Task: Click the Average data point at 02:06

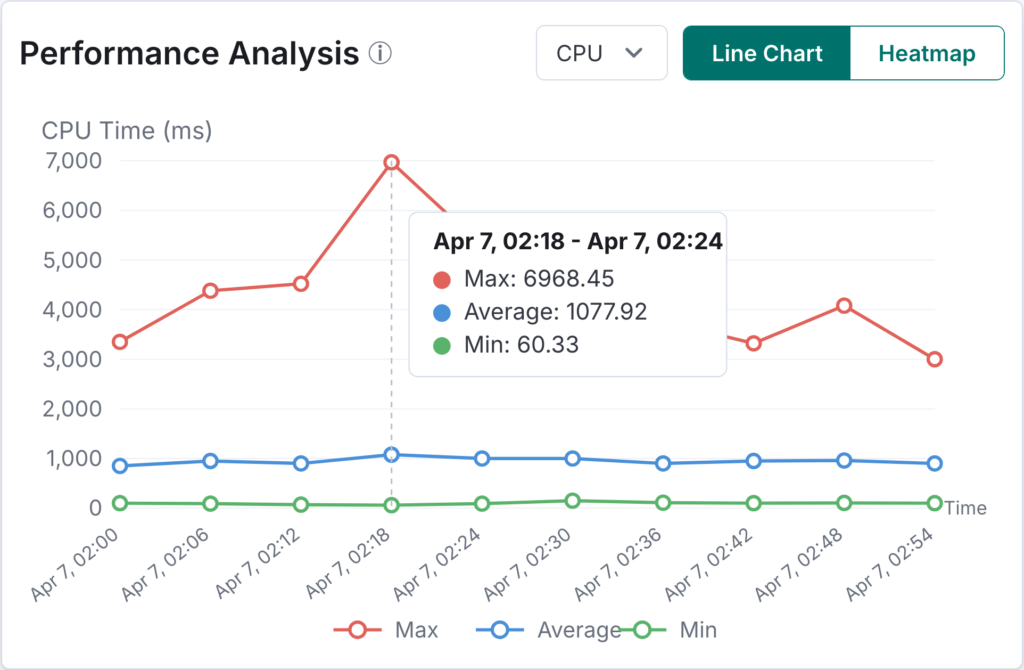Action: coord(210,461)
